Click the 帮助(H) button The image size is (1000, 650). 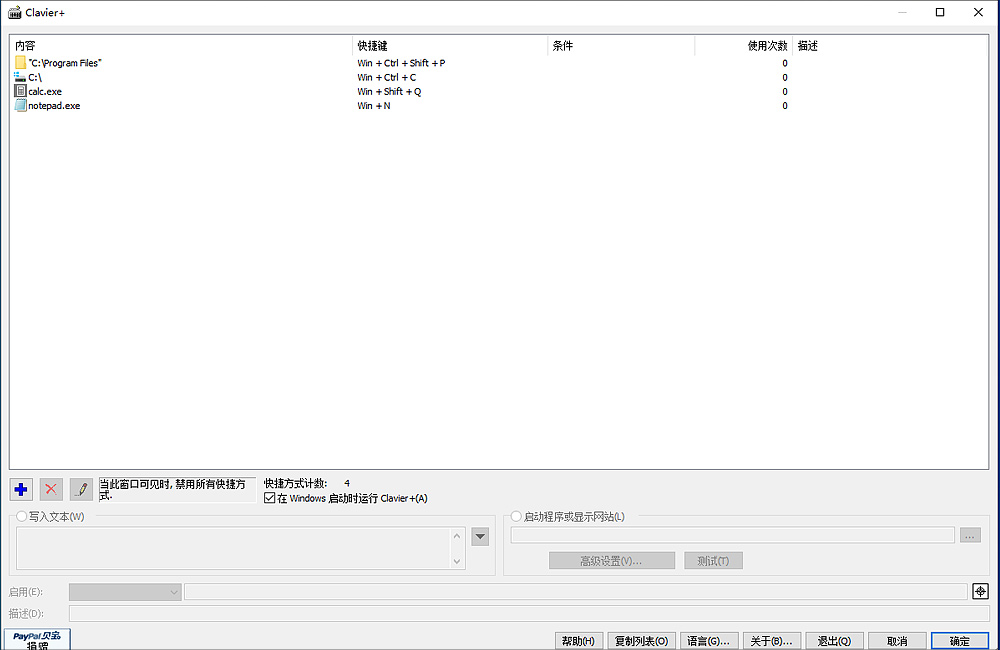tap(578, 641)
